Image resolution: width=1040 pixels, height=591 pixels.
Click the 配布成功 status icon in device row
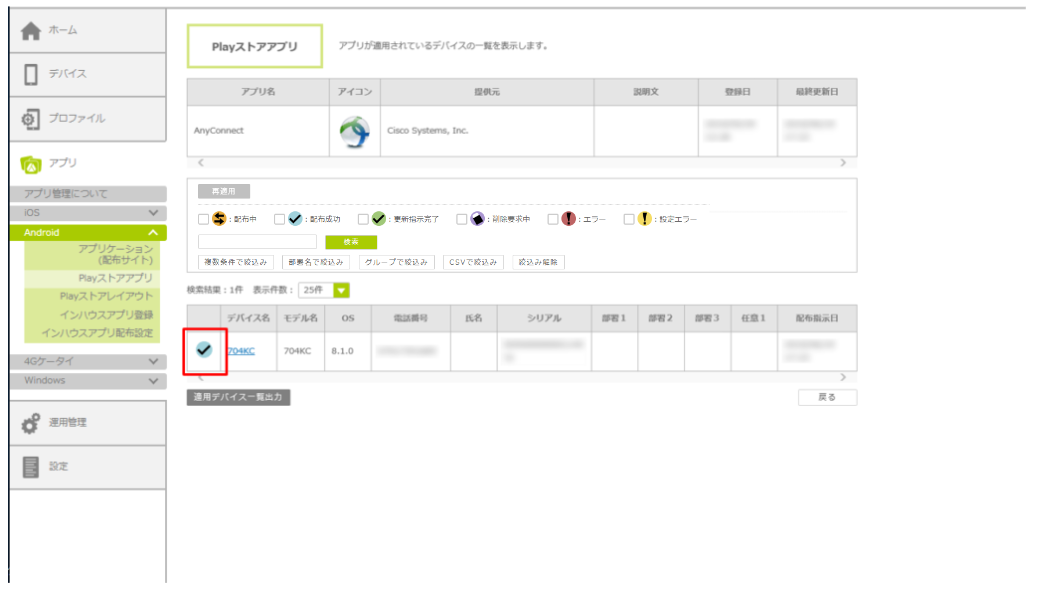pyautogui.click(x=204, y=350)
